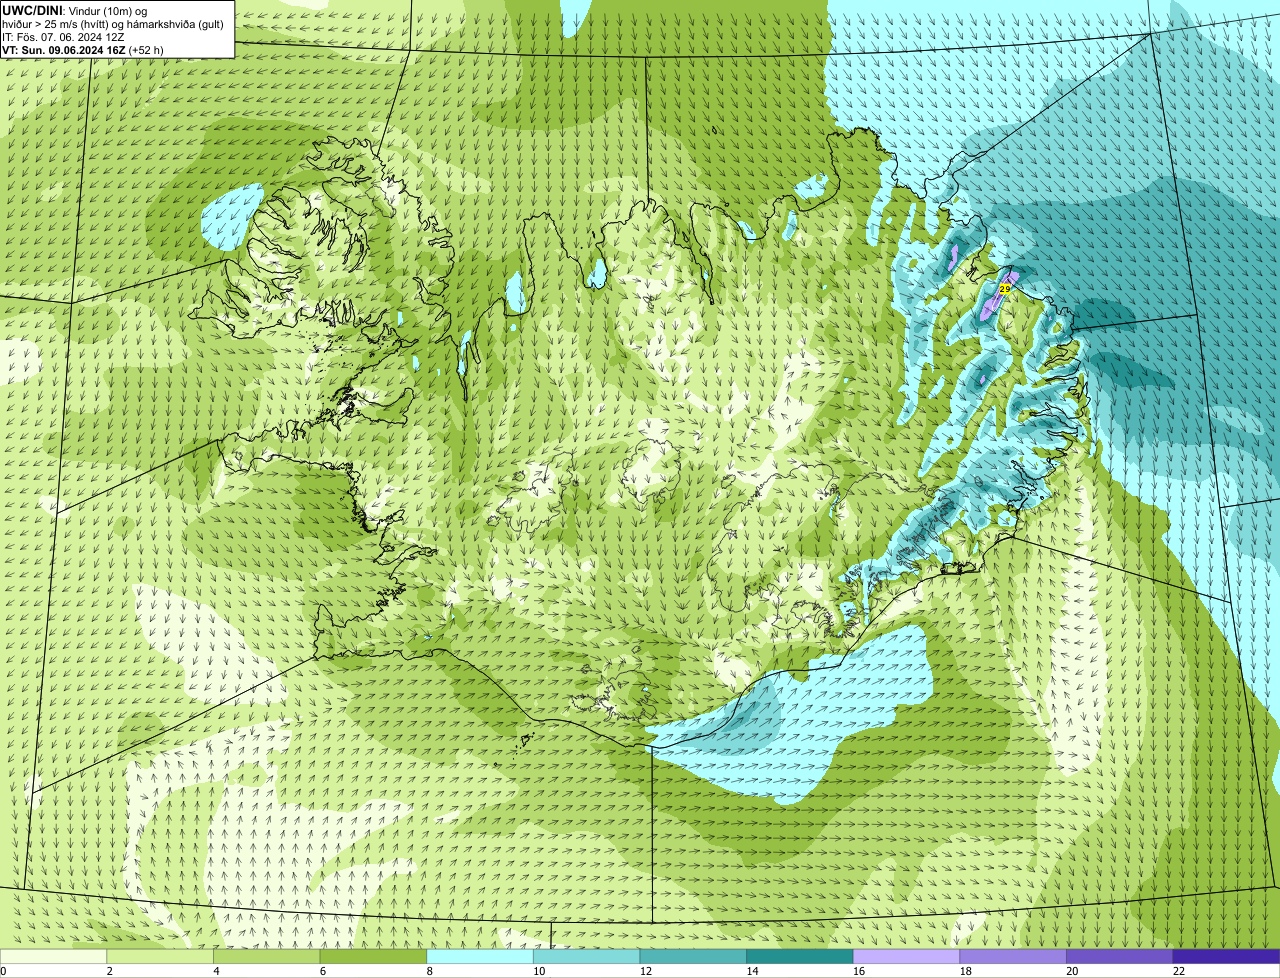Click the legend number 20
Screen dimensions: 1280x978
(1072, 970)
